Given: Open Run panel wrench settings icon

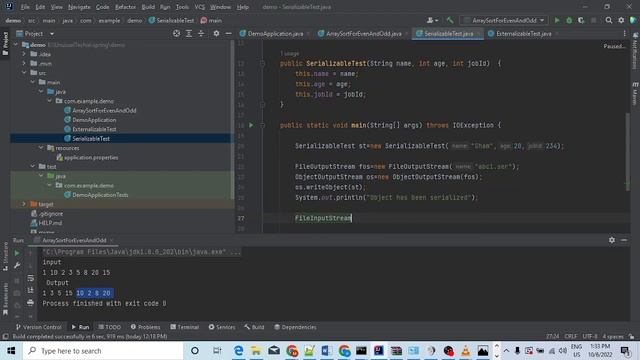Looking at the screenshot, I should pos(17,266).
